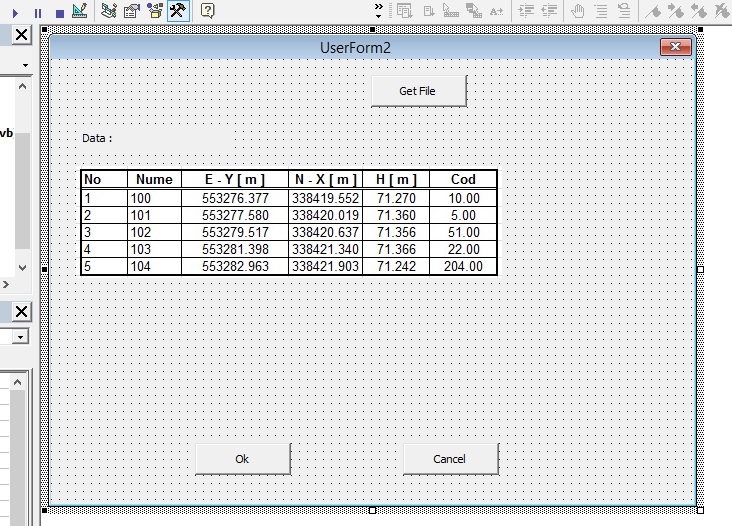Click the Quick Info icon
The height and width of the screenshot is (526, 732).
click(450, 11)
